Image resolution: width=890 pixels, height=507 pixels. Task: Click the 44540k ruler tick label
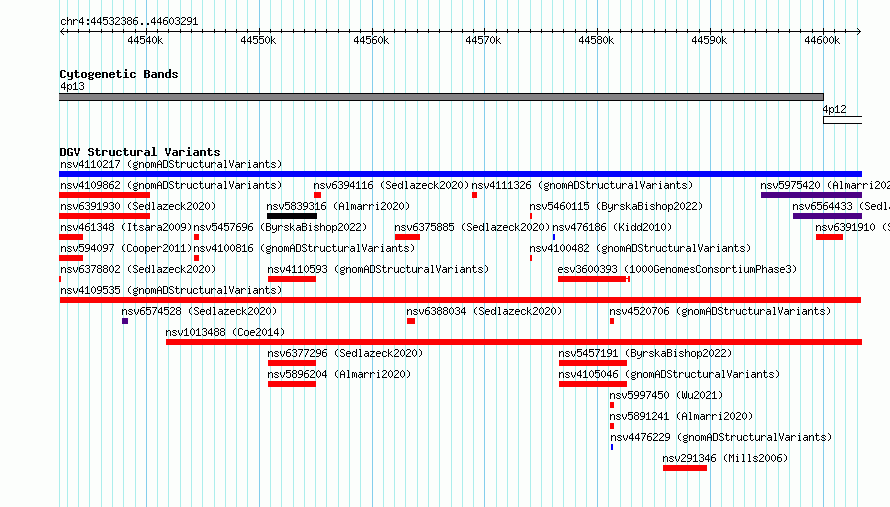(145, 40)
